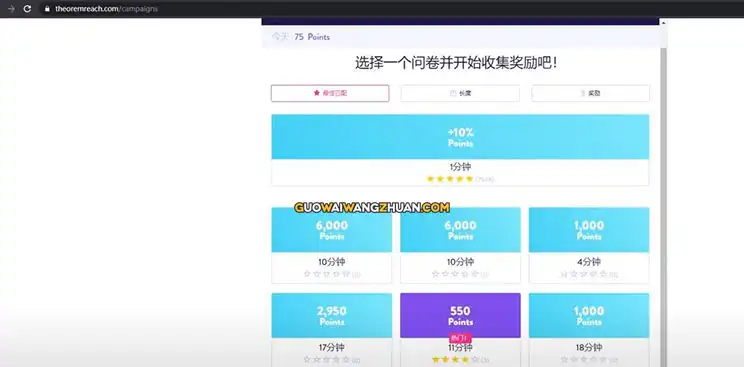The width and height of the screenshot is (744, 367).
Task: Click the clock icon on the 长度 tab
Action: pos(453,94)
